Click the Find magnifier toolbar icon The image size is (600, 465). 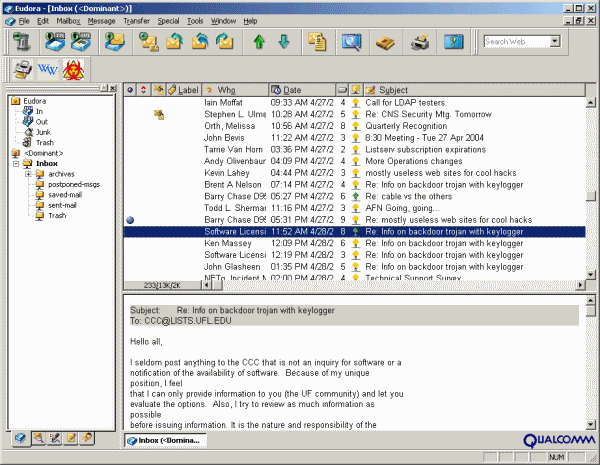[x=351, y=41]
